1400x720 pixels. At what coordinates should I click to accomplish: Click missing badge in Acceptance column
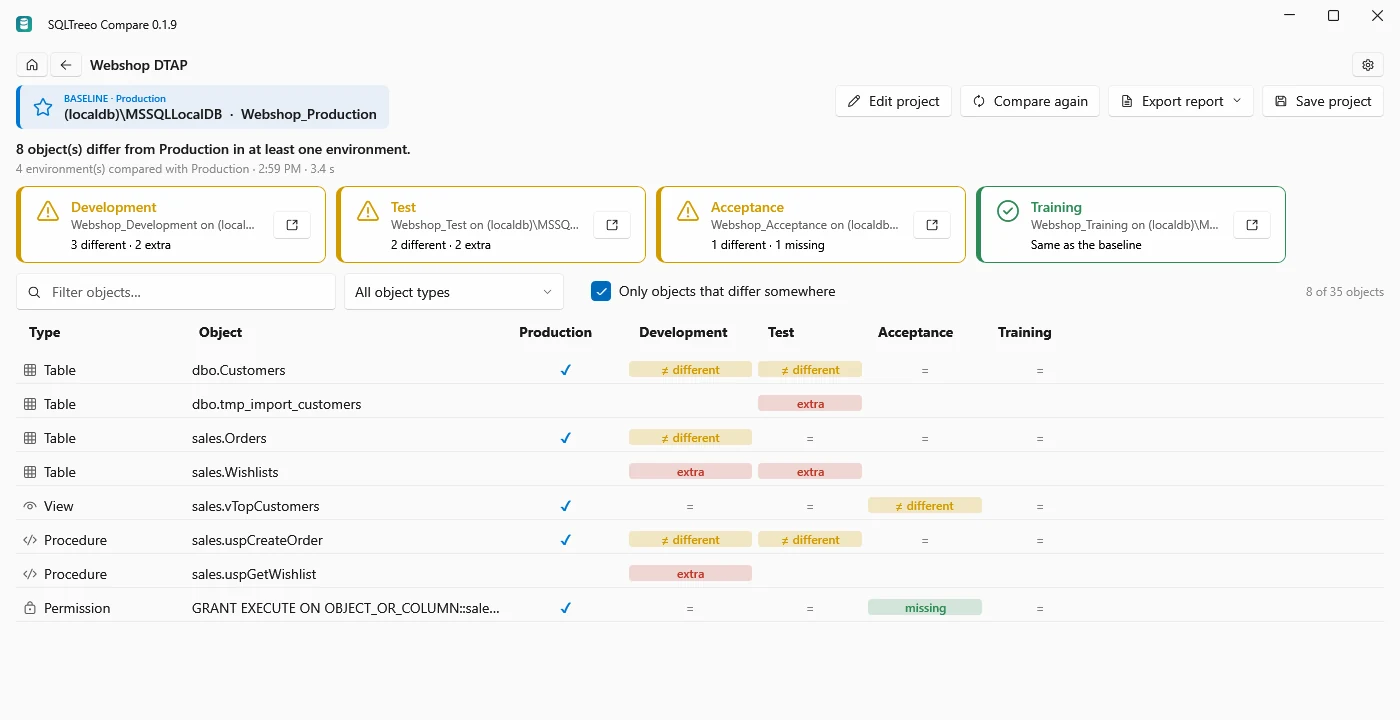(925, 607)
